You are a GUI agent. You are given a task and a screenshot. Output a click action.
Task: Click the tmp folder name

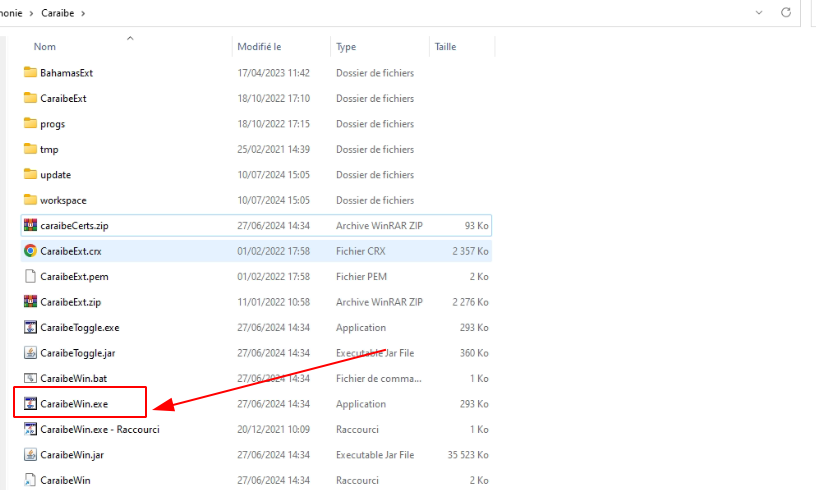[49, 150]
